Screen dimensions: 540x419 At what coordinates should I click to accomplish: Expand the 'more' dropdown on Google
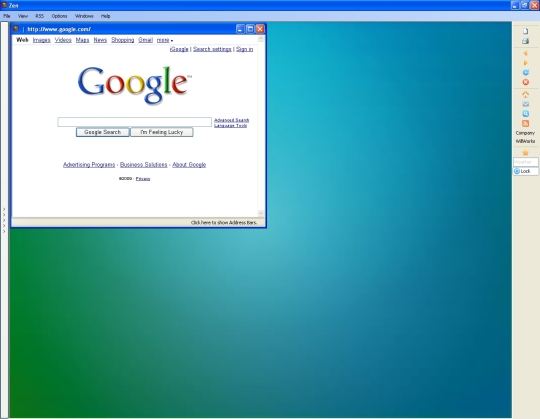coord(165,40)
